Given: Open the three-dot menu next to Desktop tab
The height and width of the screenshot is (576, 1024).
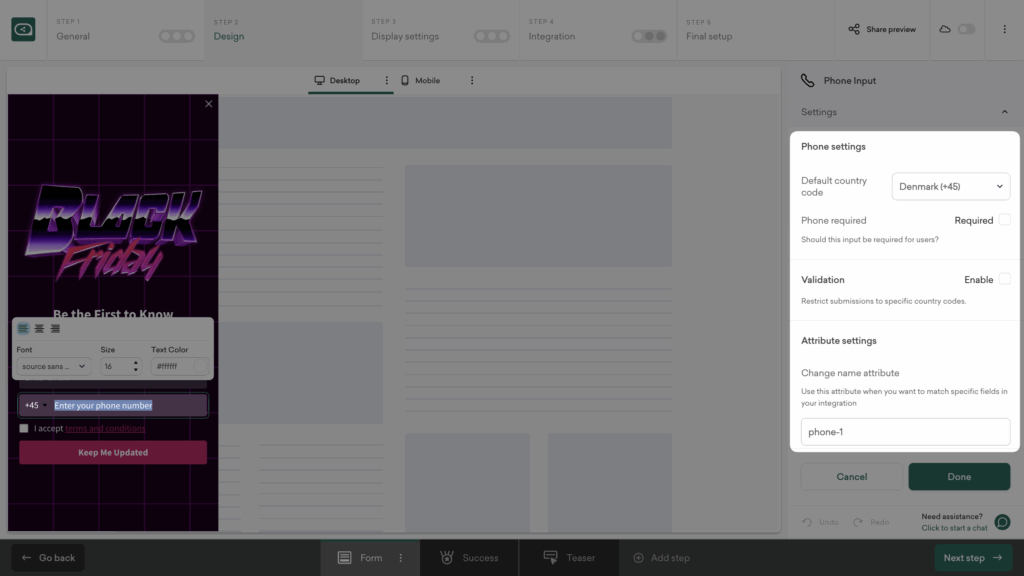Looking at the screenshot, I should tap(389, 80).
